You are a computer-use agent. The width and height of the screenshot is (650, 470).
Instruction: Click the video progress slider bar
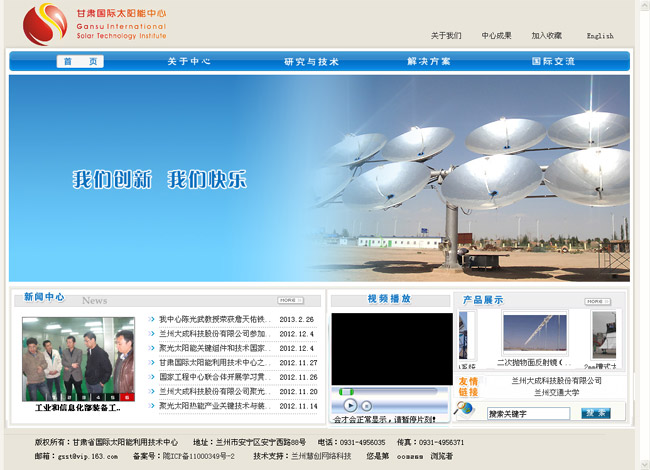(390, 391)
